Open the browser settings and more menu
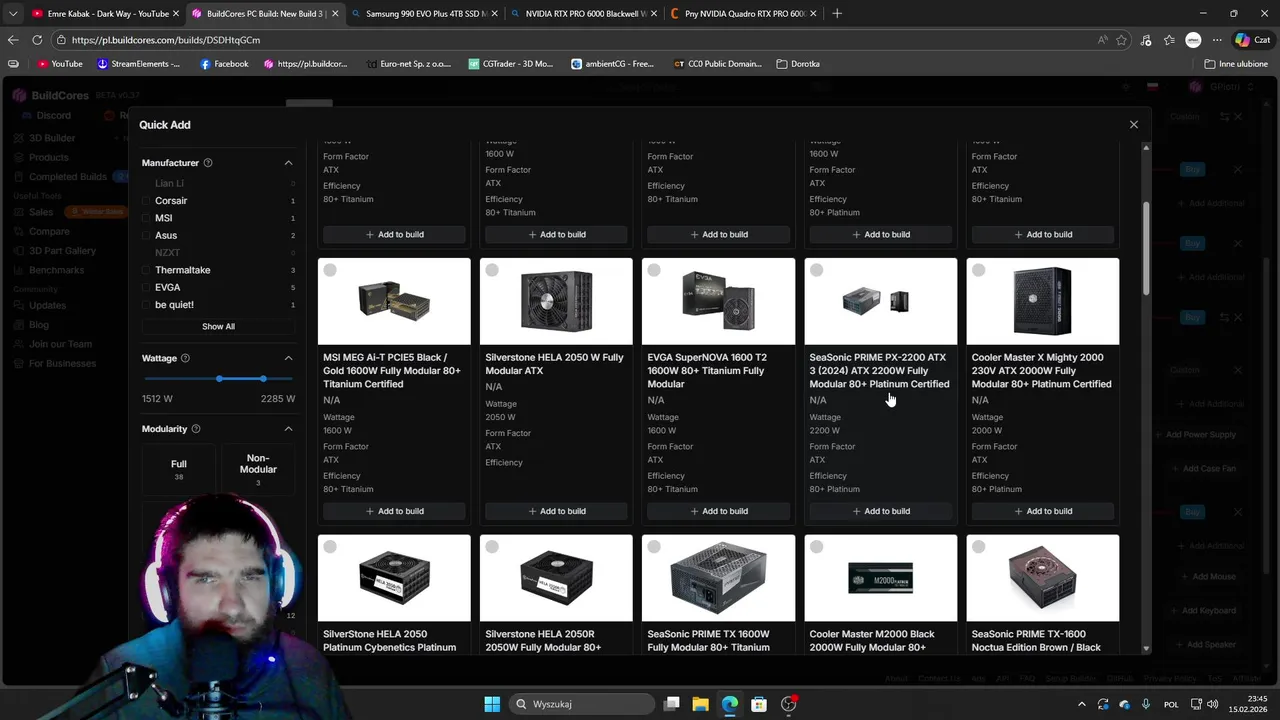 pyautogui.click(x=1217, y=40)
